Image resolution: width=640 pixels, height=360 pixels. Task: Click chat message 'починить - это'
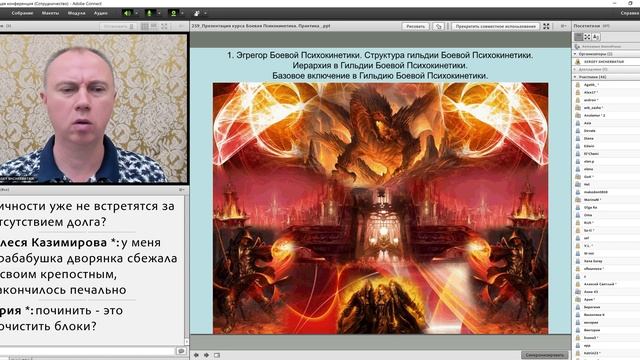pos(79,311)
